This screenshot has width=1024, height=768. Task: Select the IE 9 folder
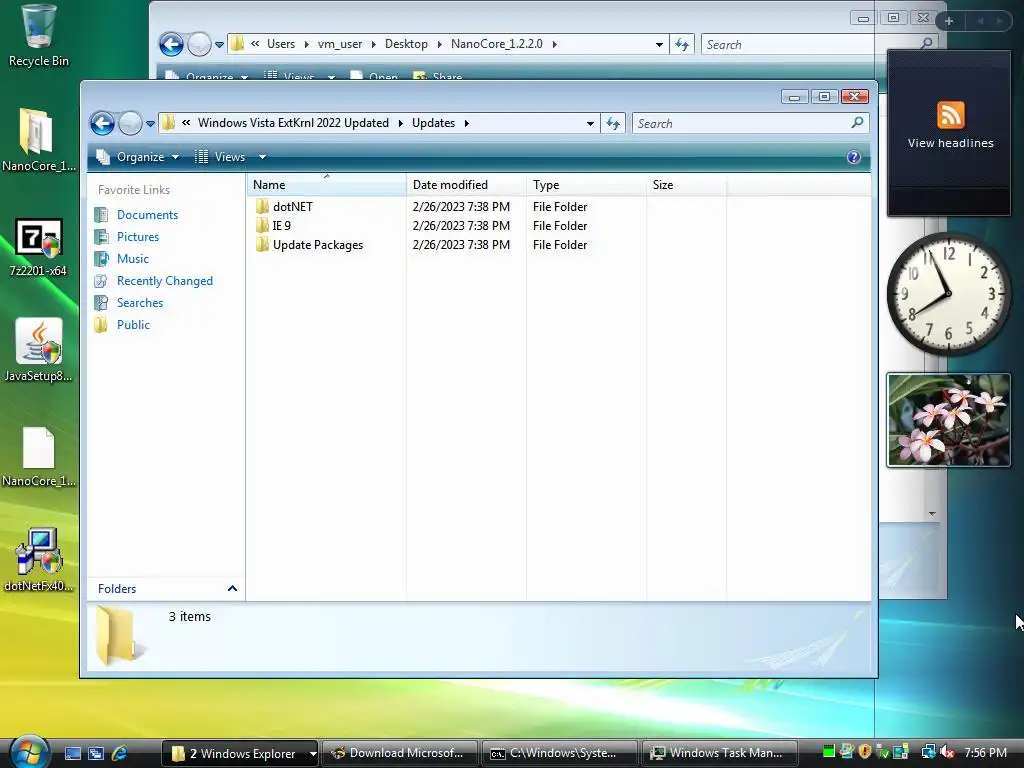point(281,226)
